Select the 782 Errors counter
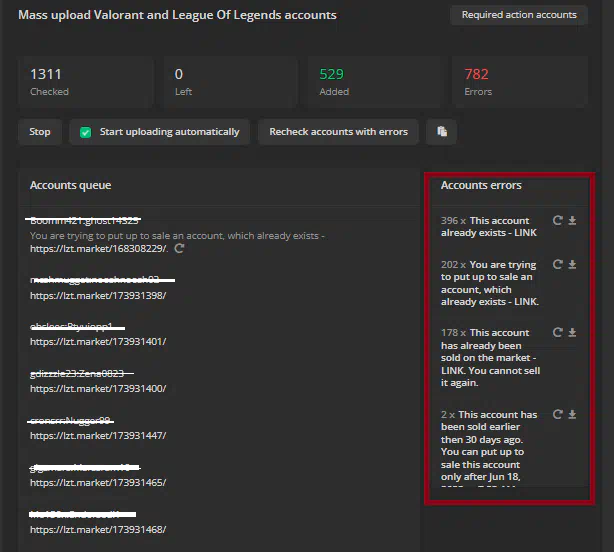Screen dimensions: 614x552 click(x=520, y=82)
